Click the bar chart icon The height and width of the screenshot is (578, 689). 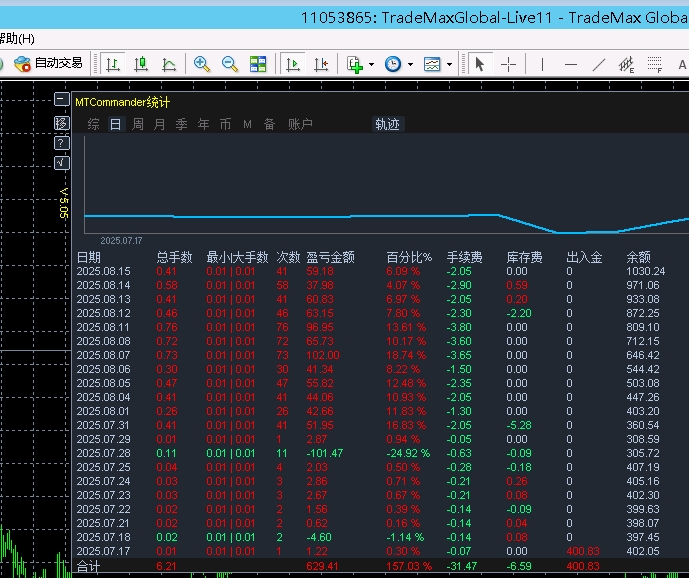point(113,64)
